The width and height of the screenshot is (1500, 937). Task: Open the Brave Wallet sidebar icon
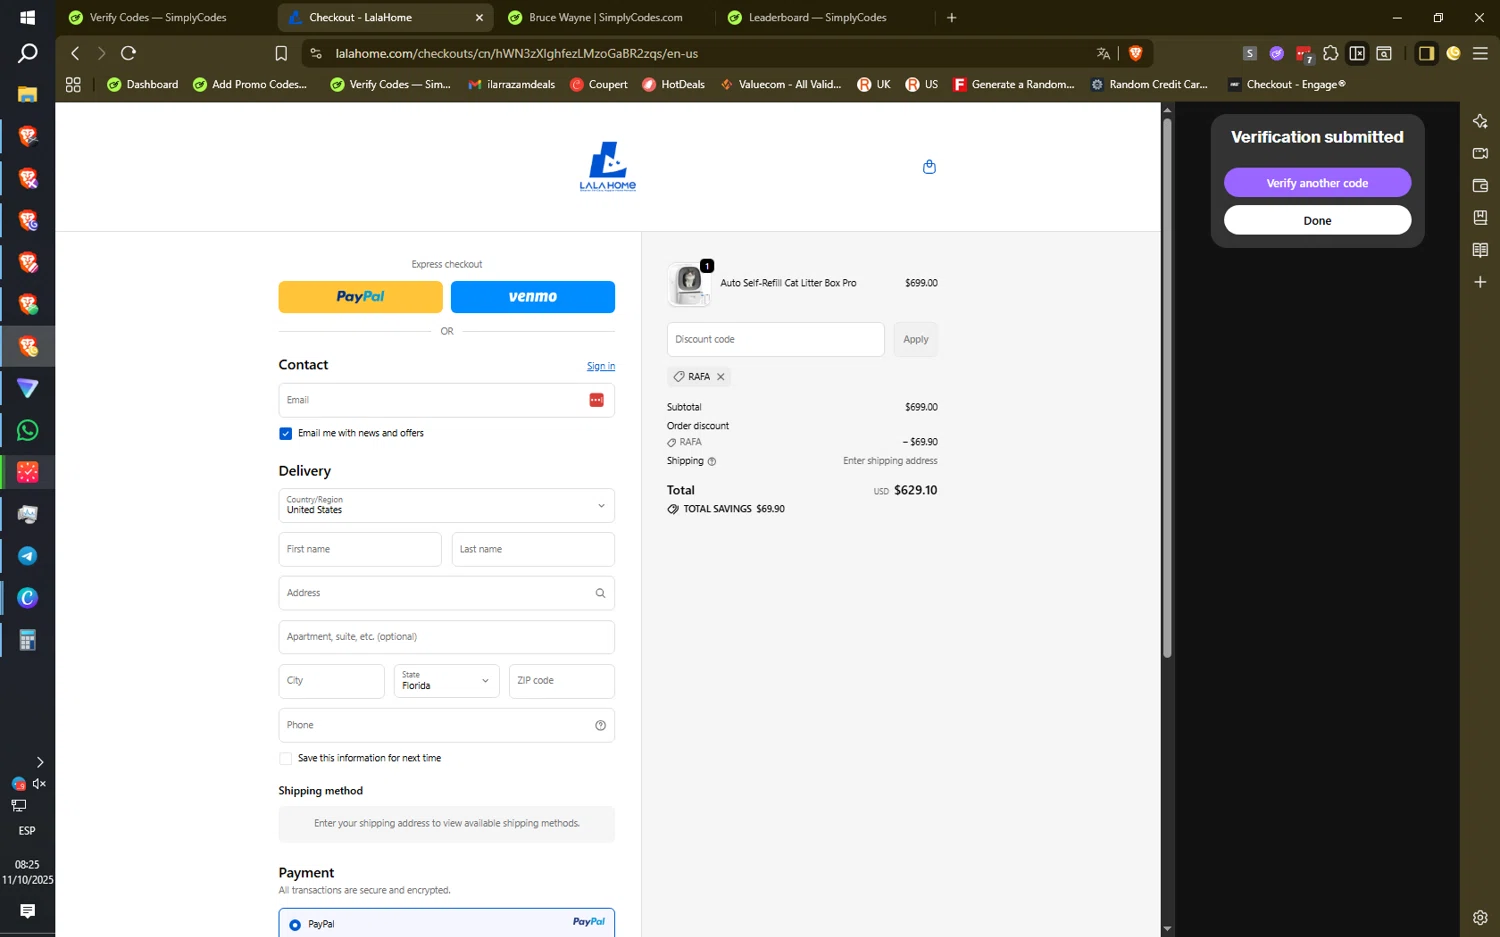coord(1480,186)
